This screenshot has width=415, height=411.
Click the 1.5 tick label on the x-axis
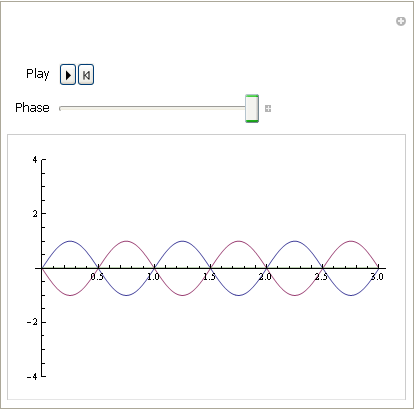click(209, 277)
